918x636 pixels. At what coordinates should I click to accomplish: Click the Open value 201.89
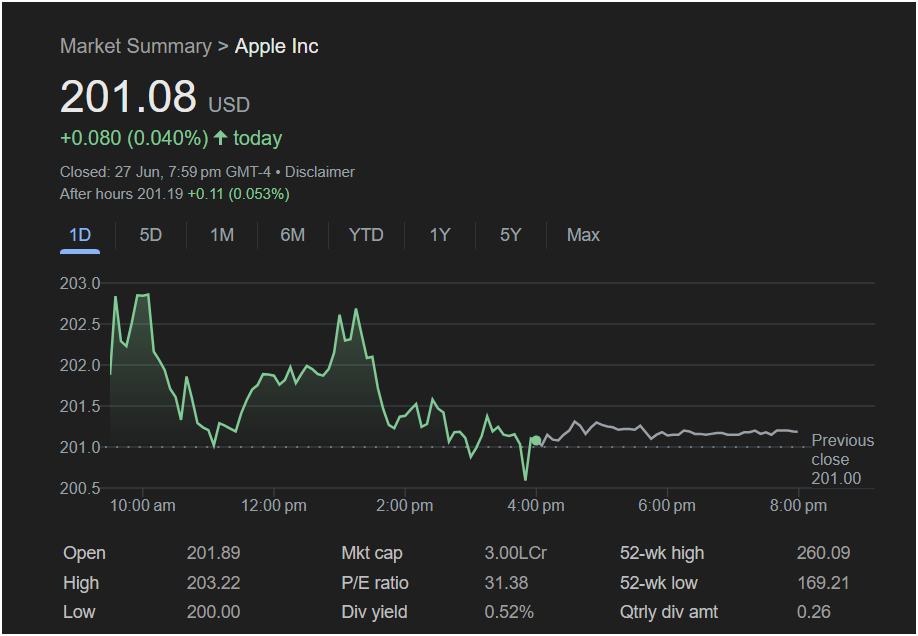[213, 553]
